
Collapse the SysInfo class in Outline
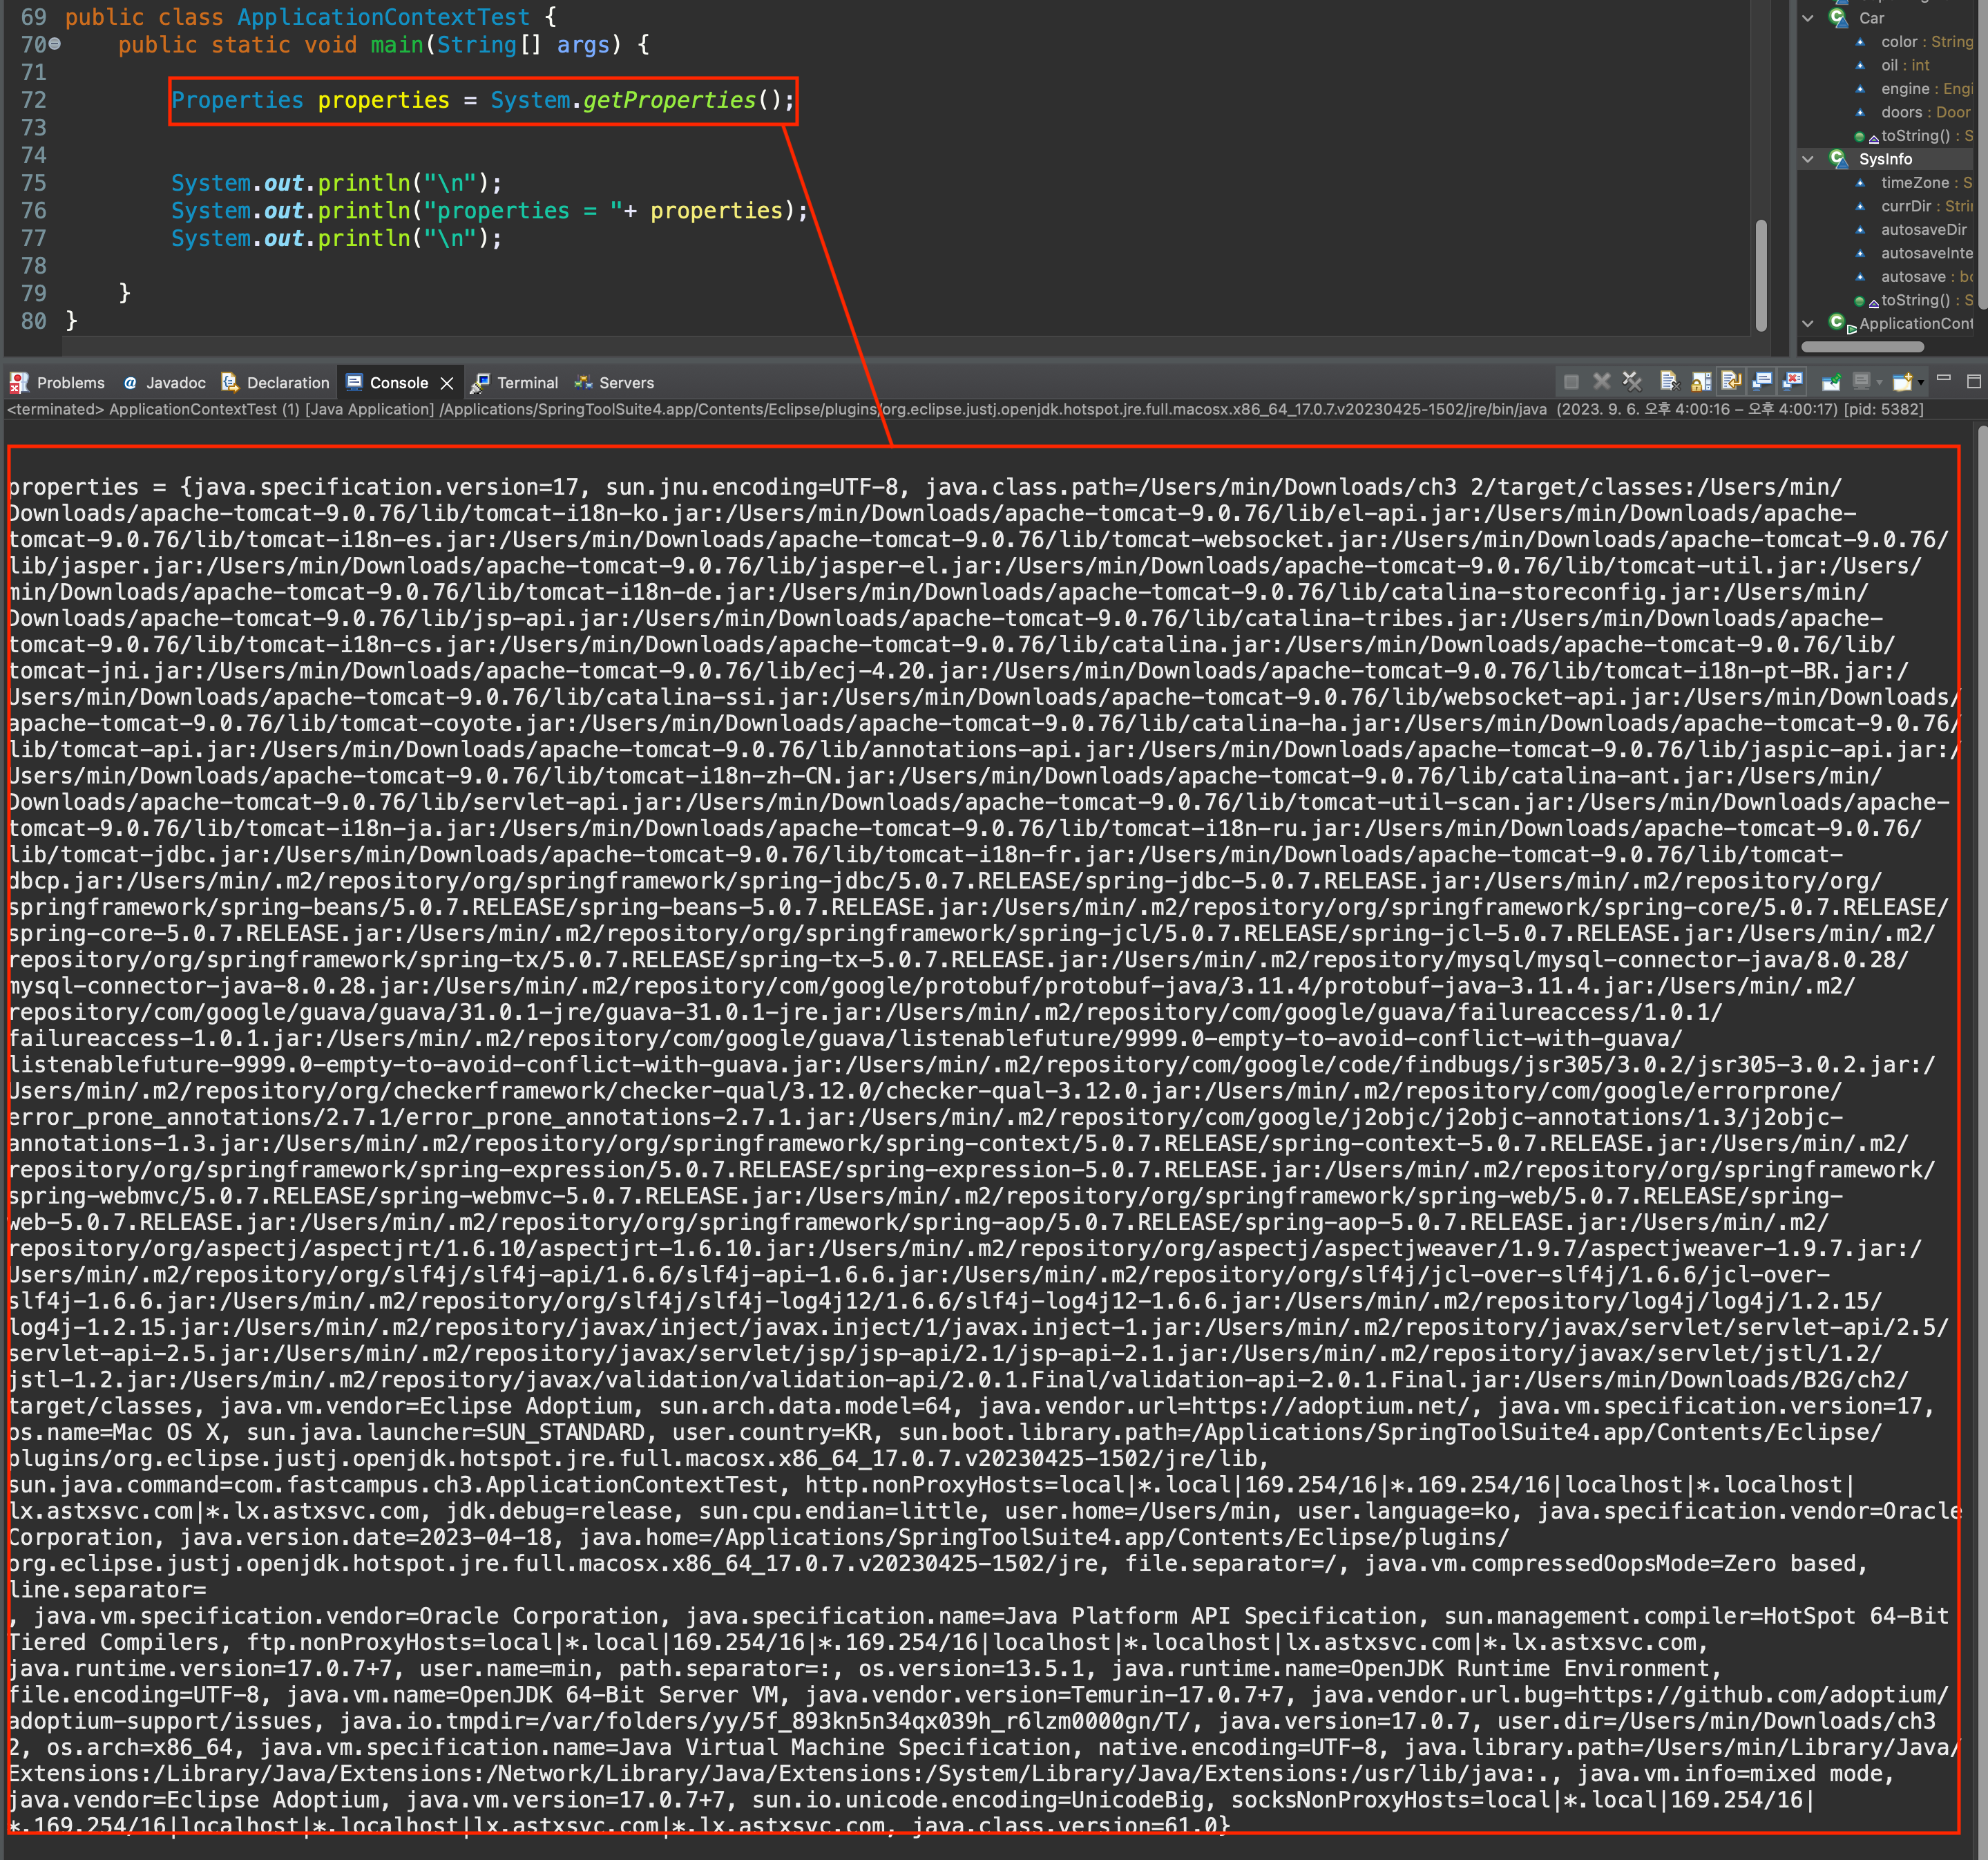1808,159
